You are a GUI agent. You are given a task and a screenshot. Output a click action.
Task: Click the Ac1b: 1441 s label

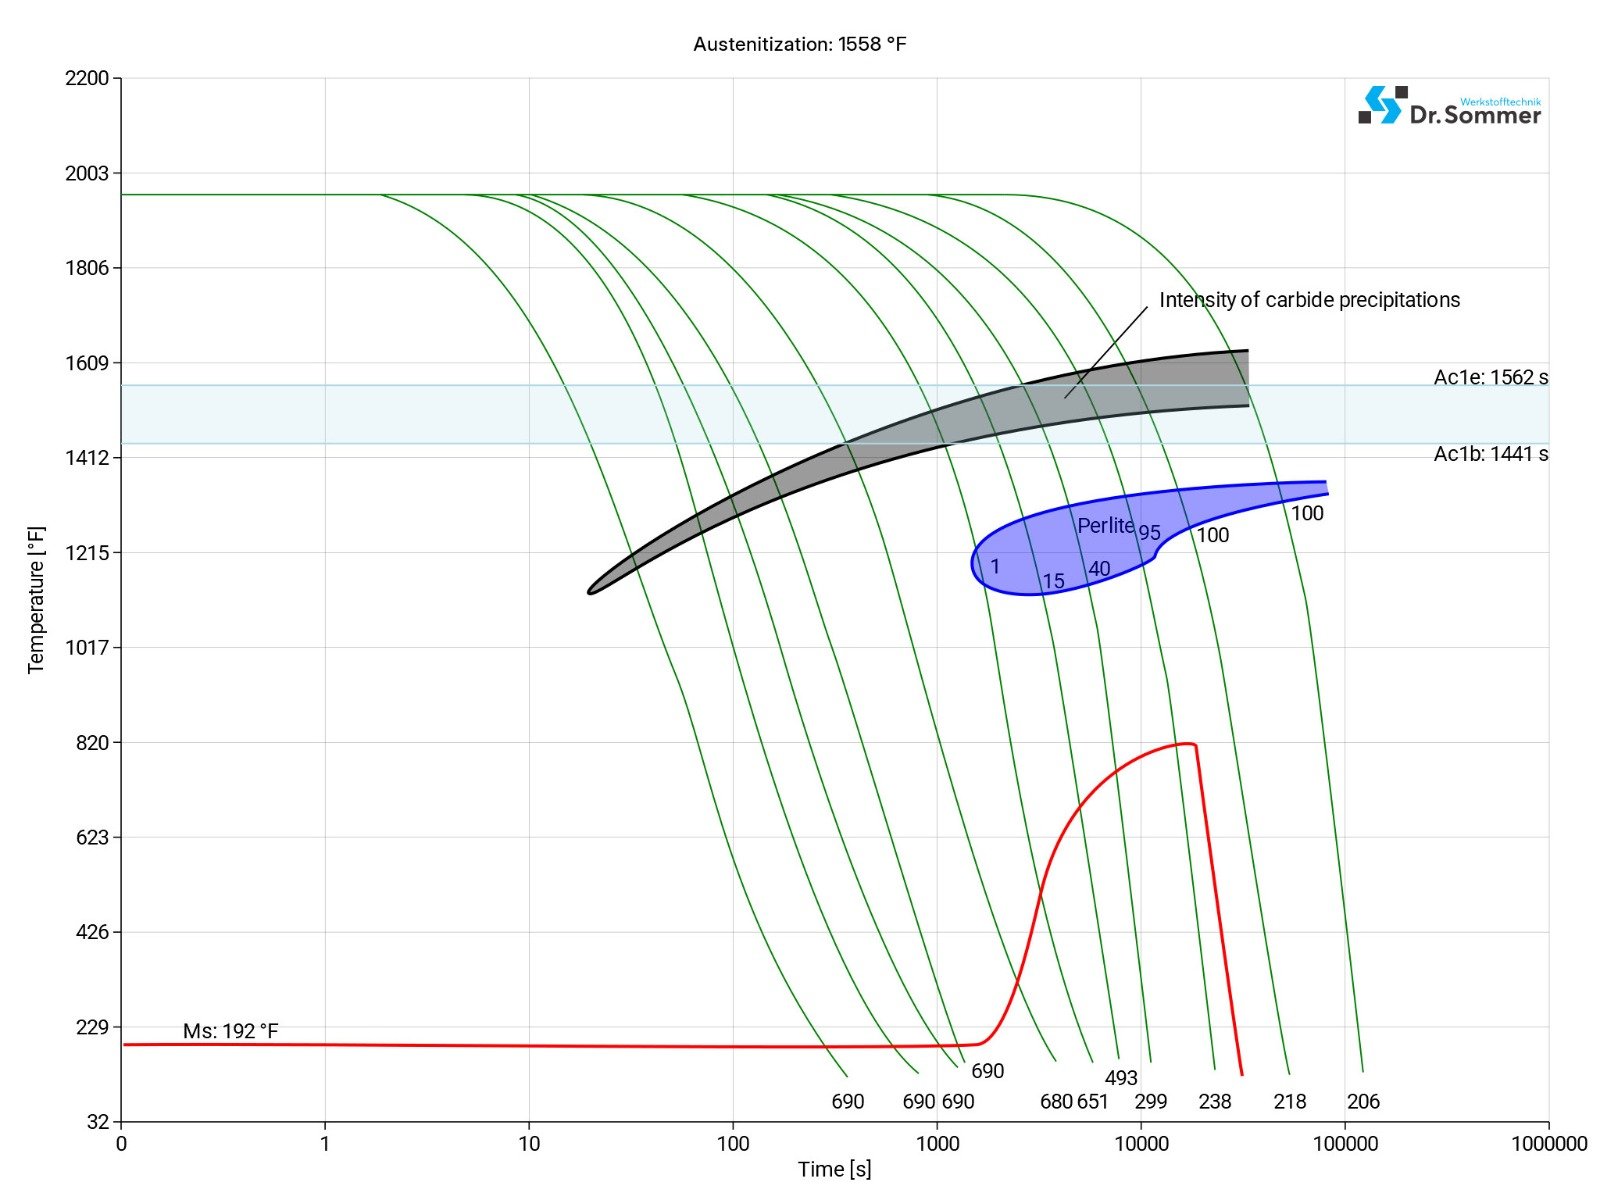tap(1490, 454)
